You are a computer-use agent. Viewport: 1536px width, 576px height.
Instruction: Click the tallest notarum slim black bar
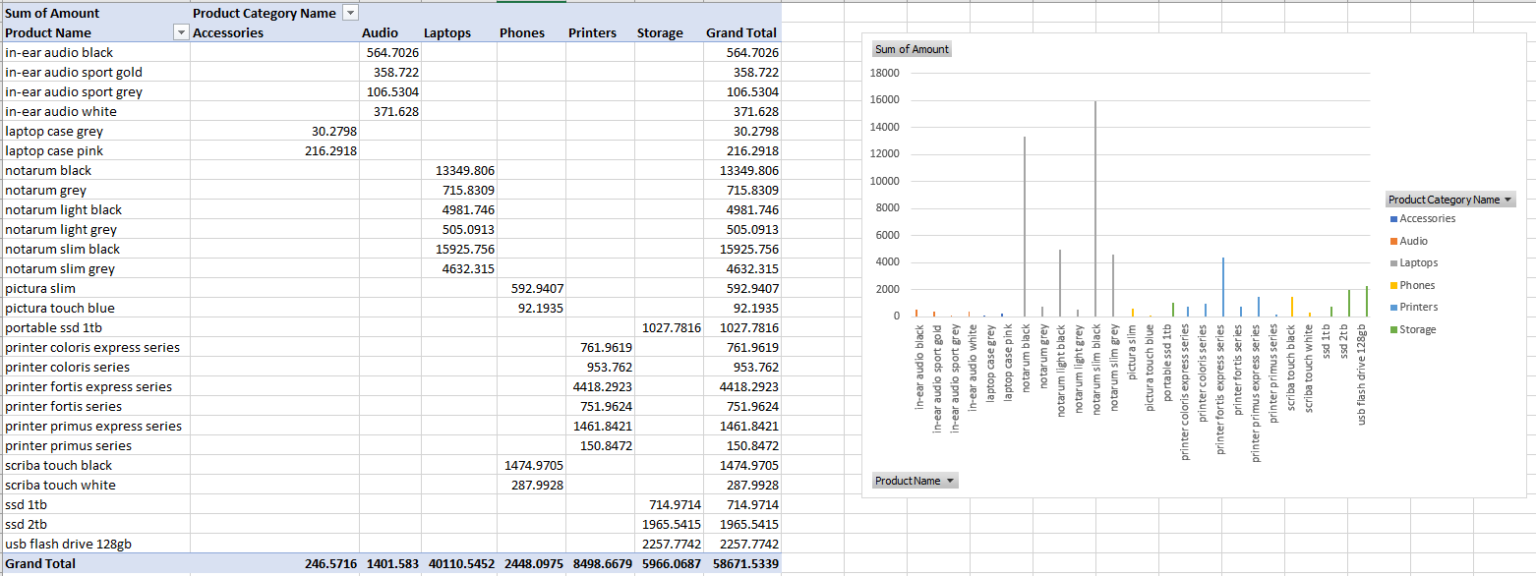1096,200
